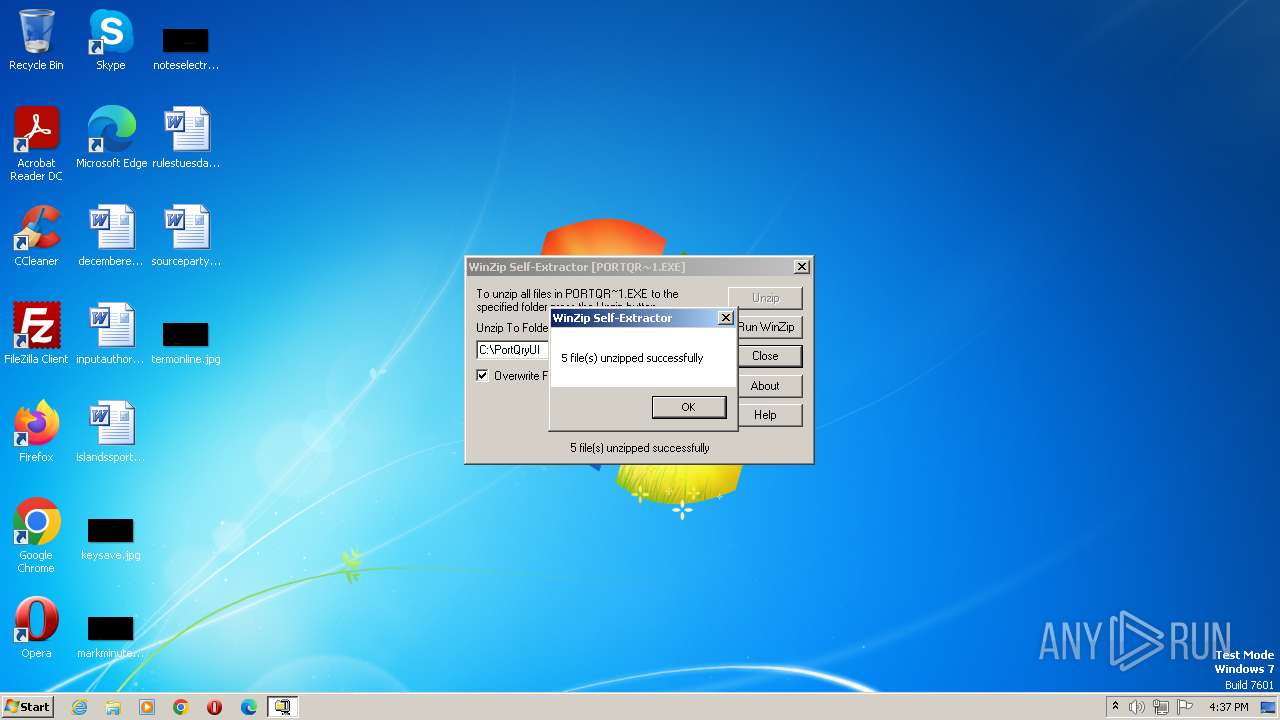Viewport: 1280px width, 720px height.
Task: Select the termonline.jpg file
Action: tap(186, 343)
